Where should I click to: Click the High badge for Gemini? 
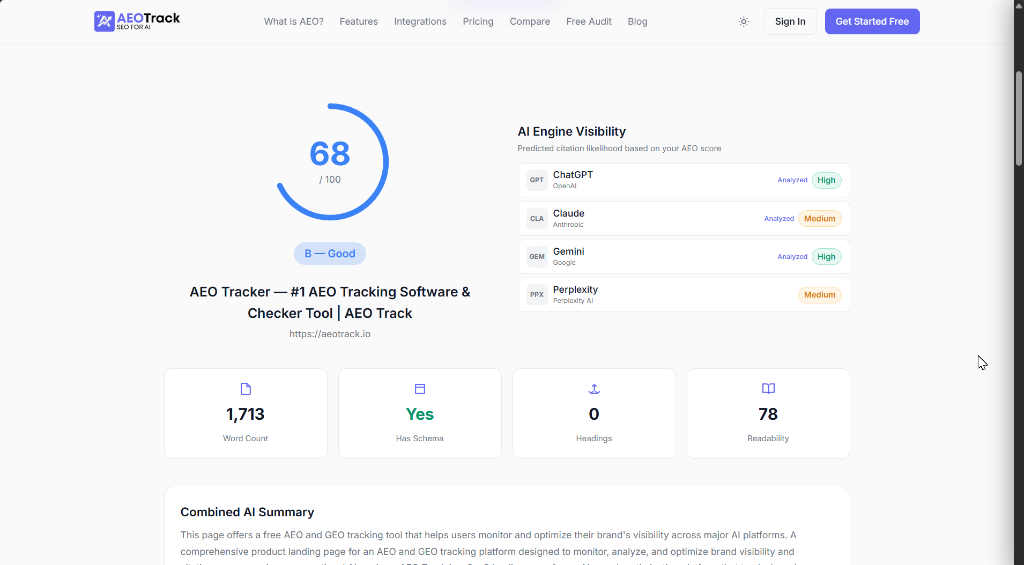point(826,257)
